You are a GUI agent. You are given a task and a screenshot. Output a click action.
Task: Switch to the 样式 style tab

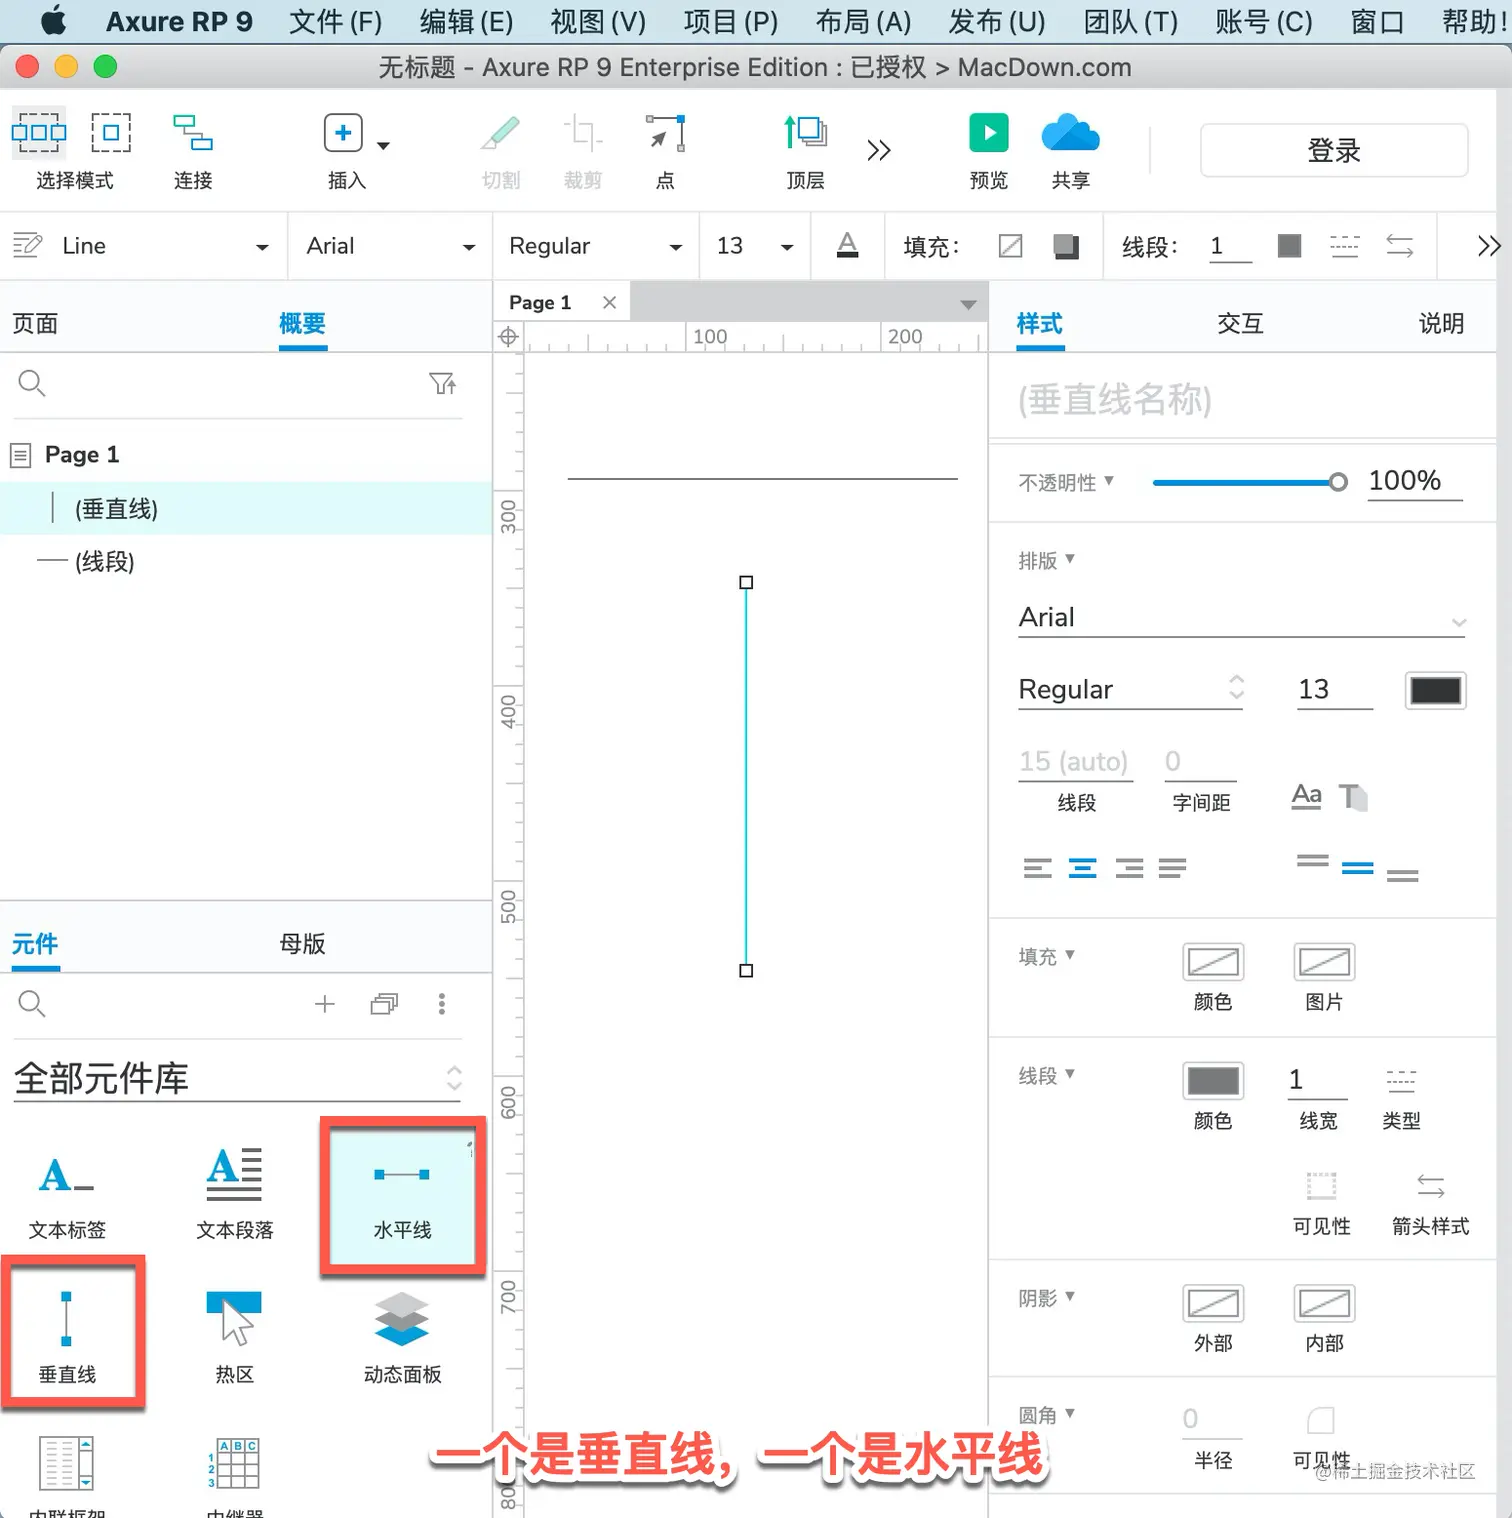1040,324
